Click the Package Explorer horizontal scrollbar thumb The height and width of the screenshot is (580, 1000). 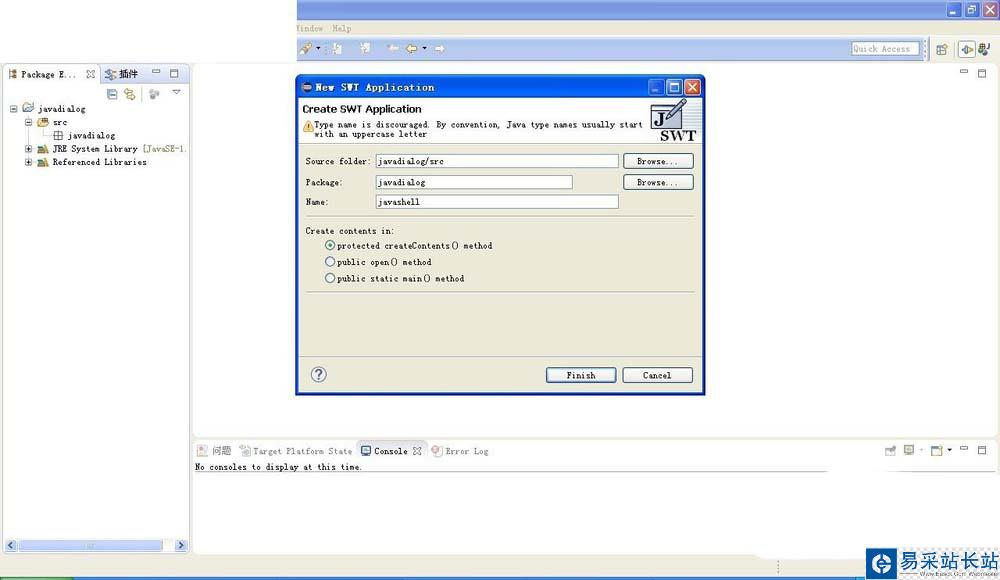(x=90, y=545)
